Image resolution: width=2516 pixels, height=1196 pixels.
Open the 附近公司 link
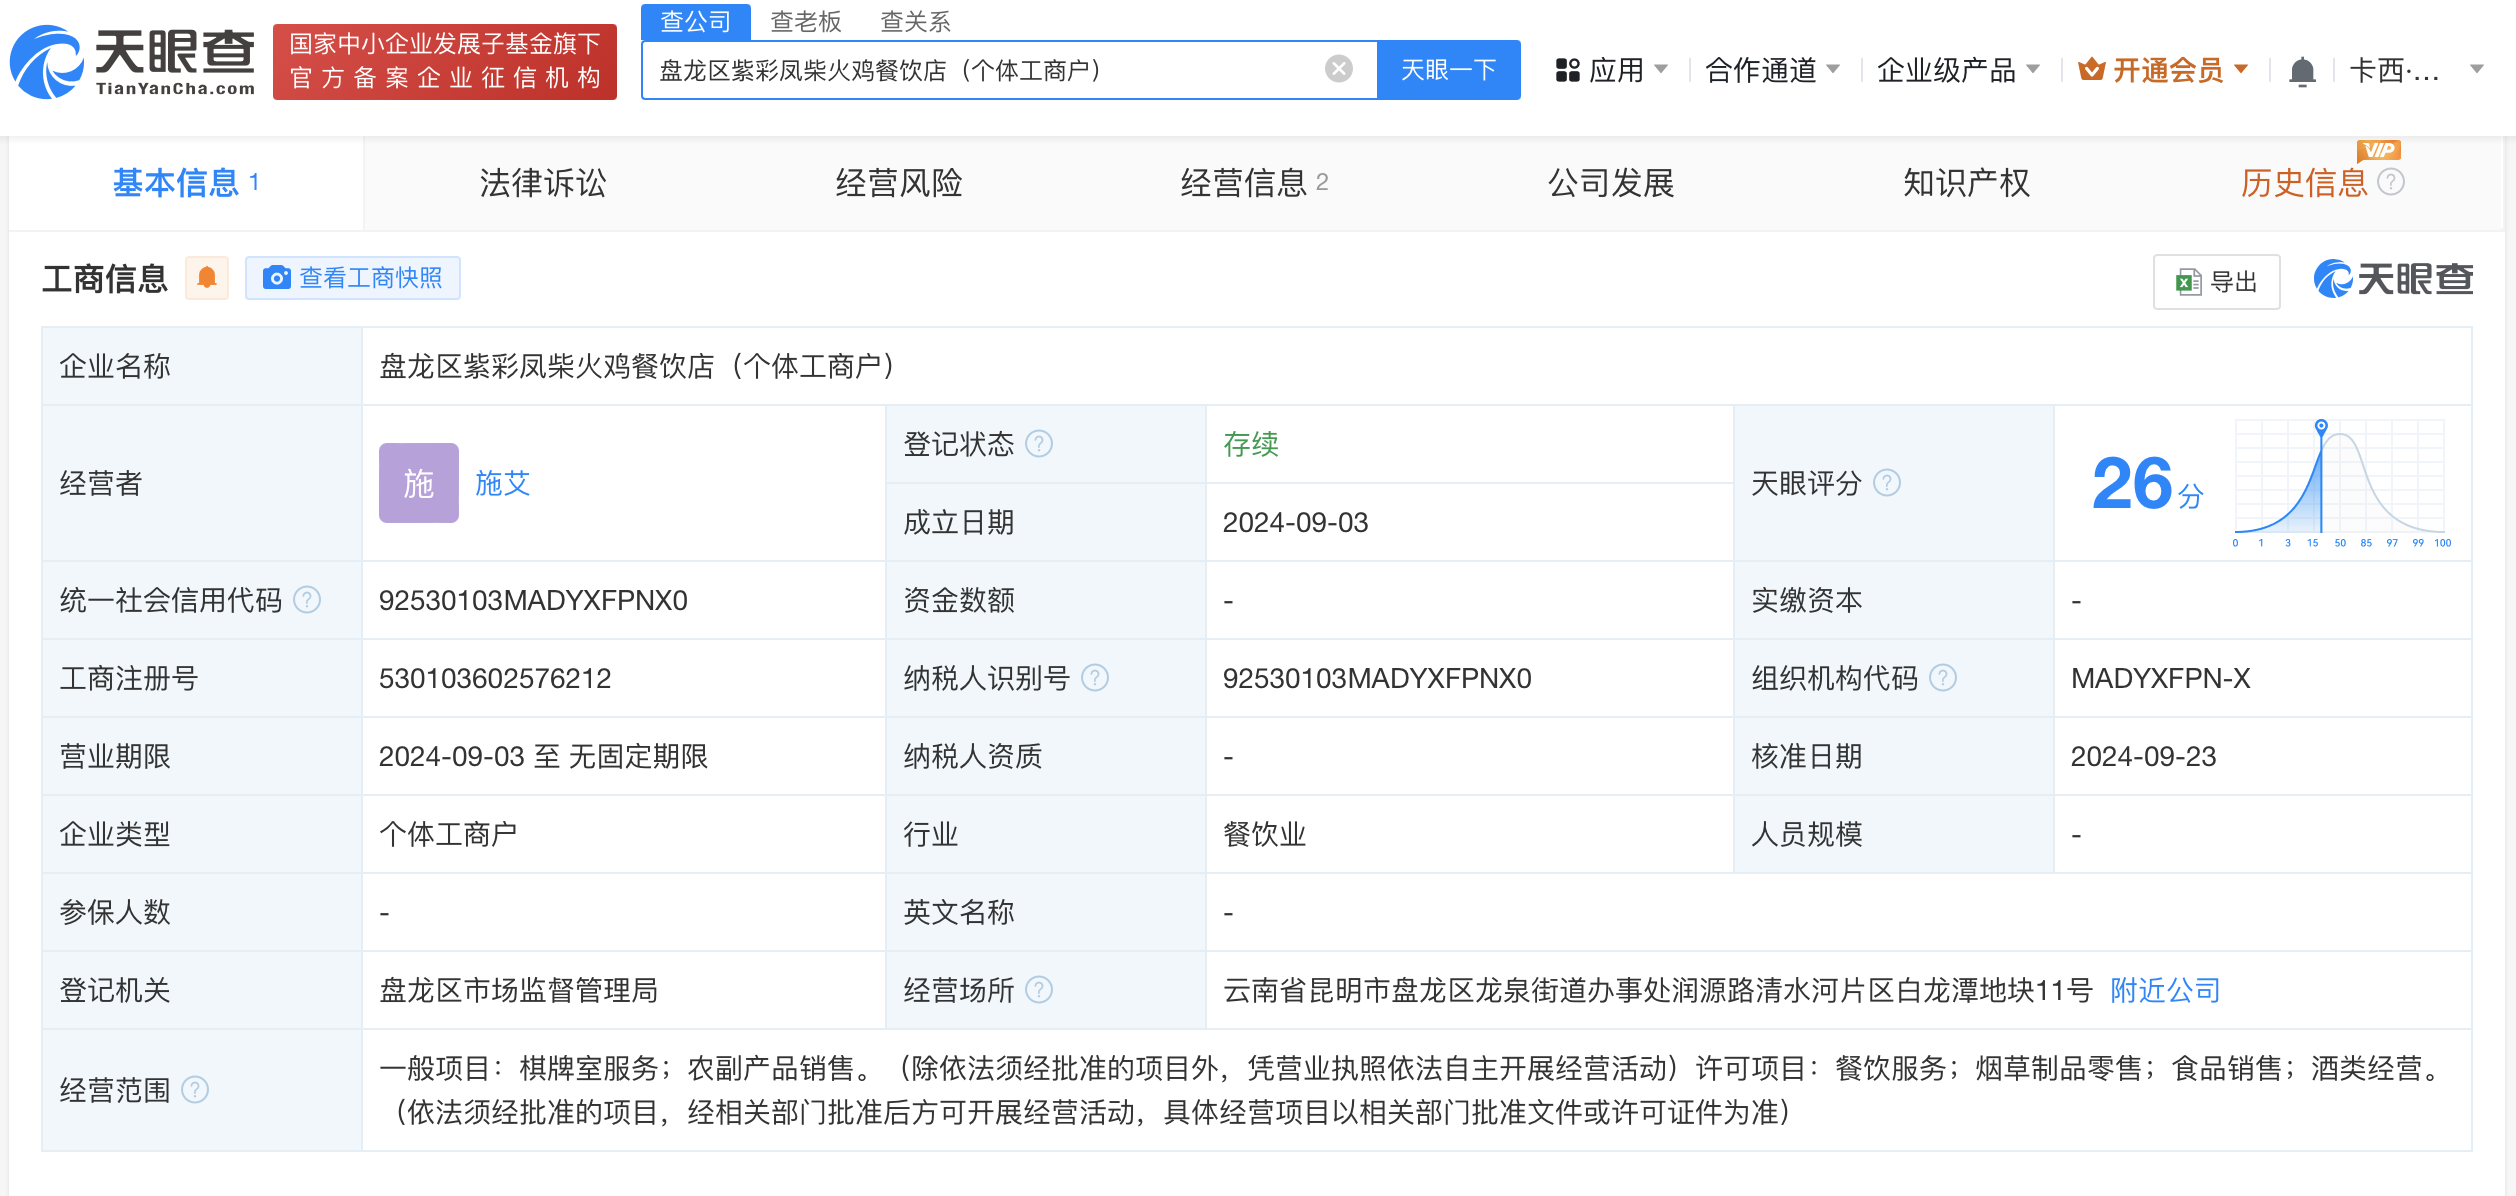coord(2165,990)
